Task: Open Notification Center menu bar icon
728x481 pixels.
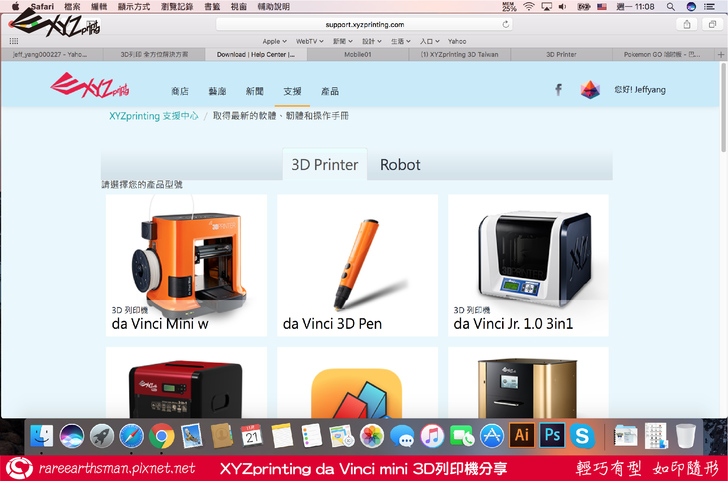Action: 709,6
